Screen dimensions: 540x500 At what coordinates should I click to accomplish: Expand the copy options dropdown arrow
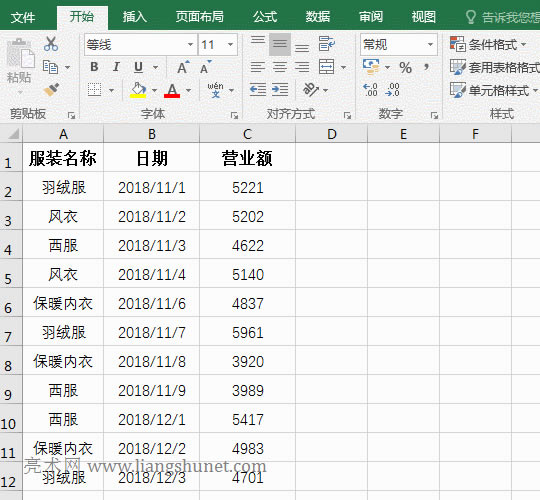(68, 67)
